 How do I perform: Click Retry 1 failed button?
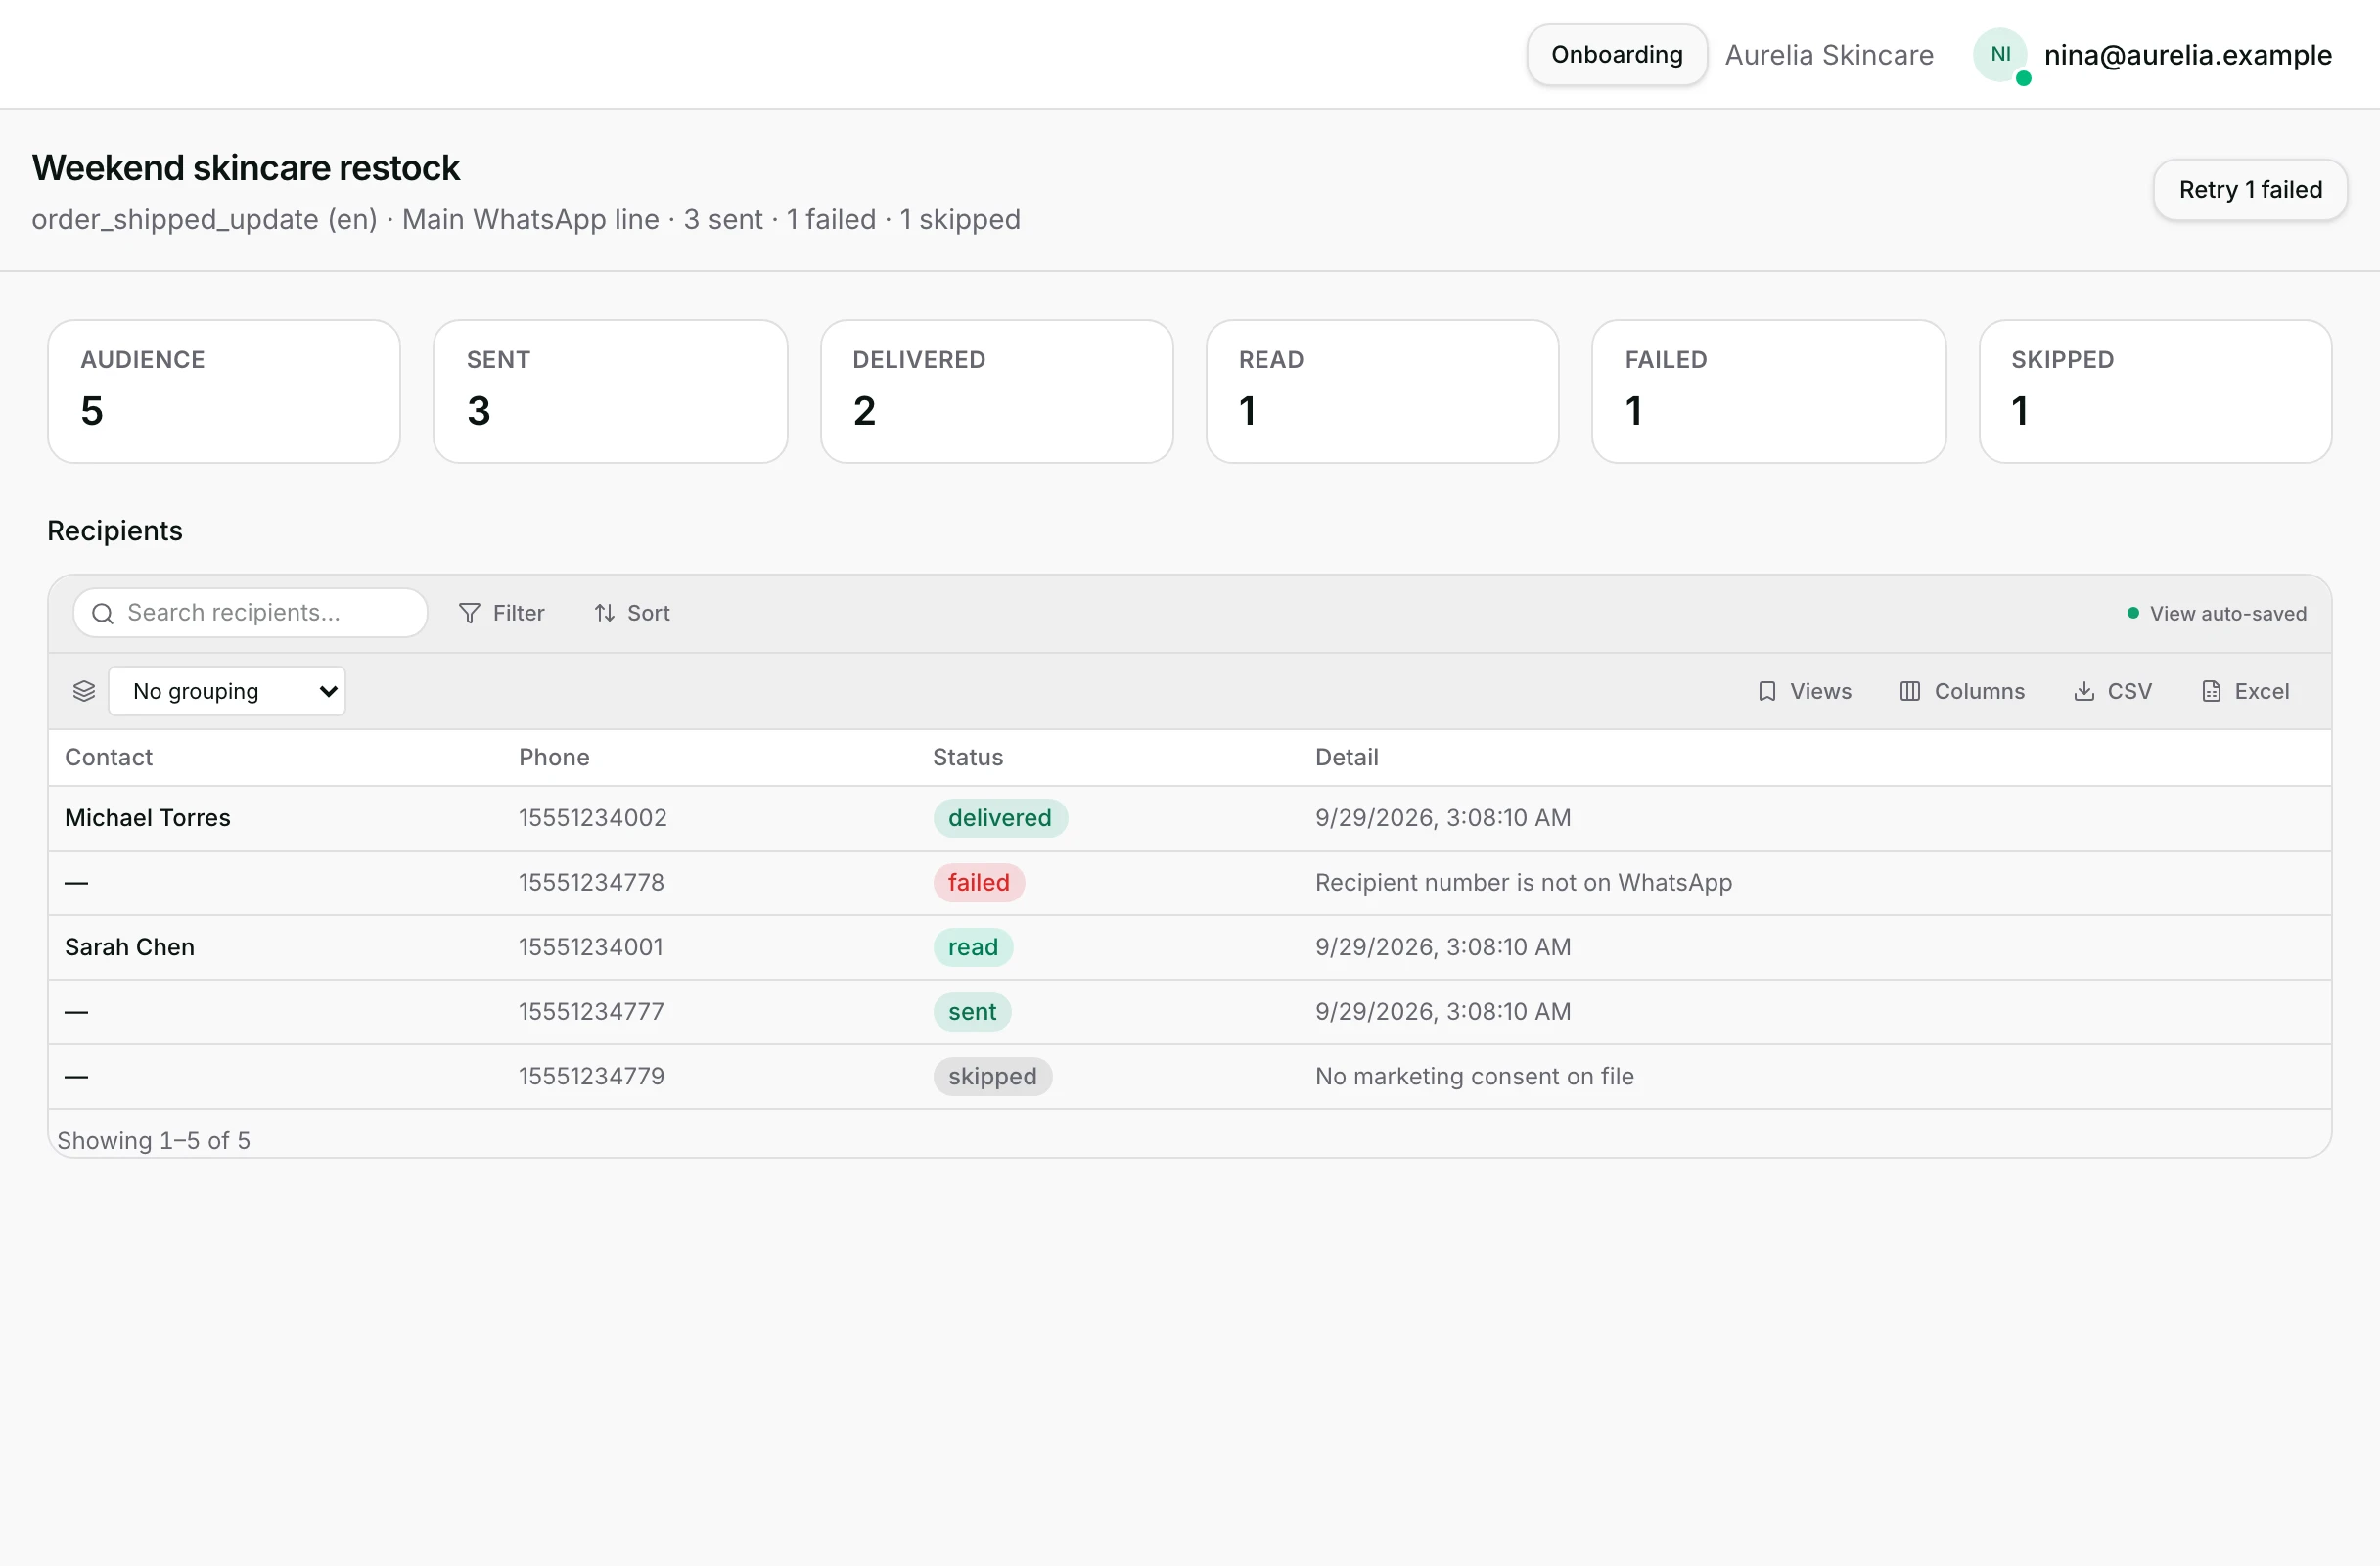coord(2250,190)
